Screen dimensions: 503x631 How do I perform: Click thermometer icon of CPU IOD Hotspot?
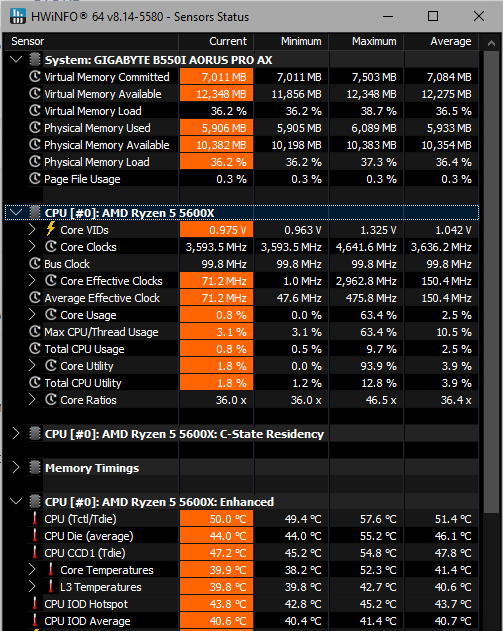[x=35, y=604]
